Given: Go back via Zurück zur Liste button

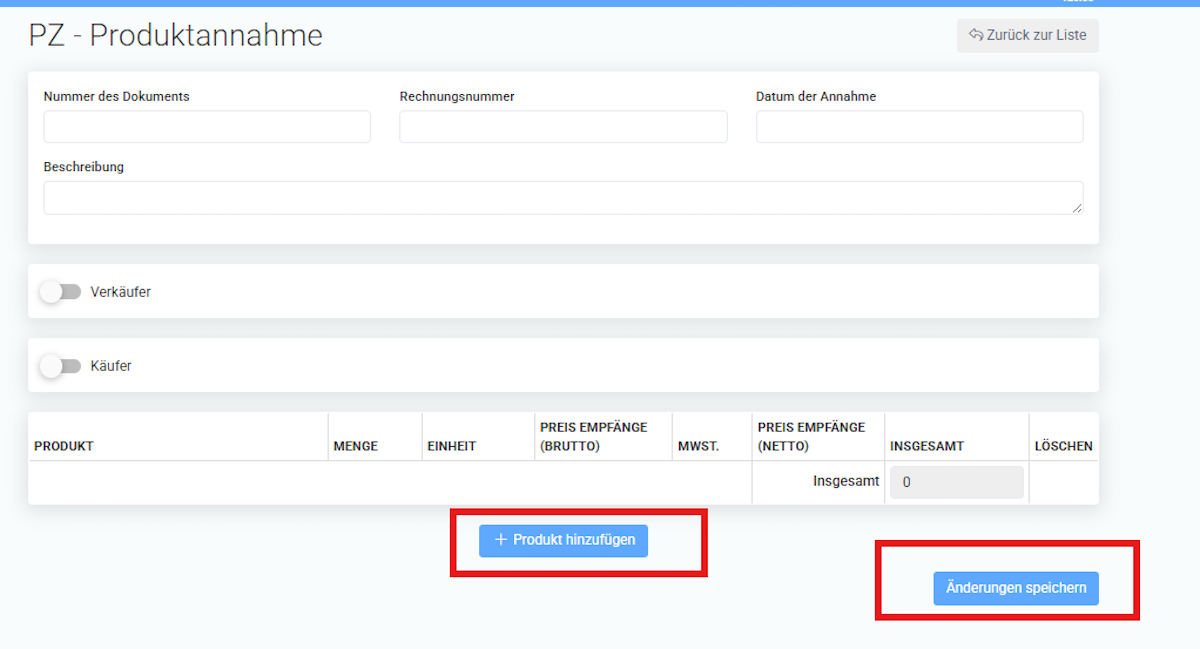Looking at the screenshot, I should (1028, 35).
